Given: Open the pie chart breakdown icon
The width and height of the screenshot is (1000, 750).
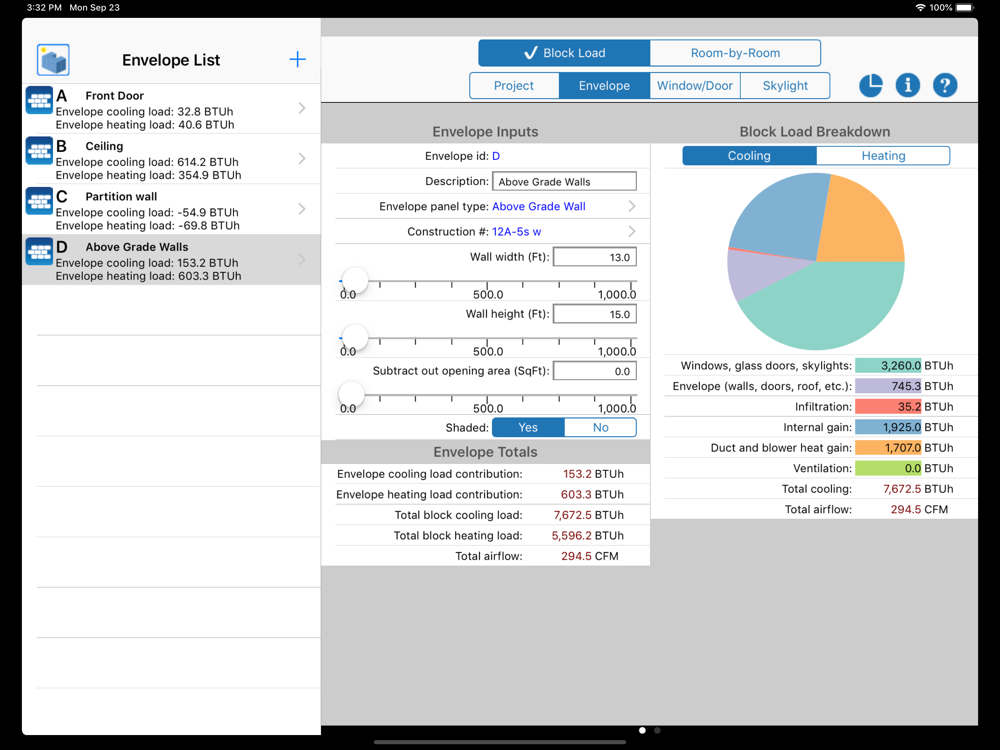Looking at the screenshot, I should tap(871, 85).
